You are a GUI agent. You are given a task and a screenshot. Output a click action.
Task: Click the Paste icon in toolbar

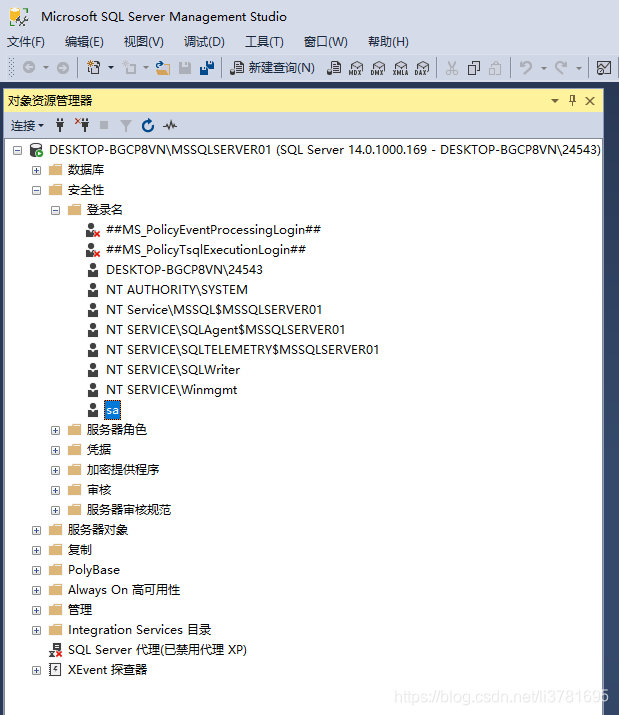click(495, 68)
